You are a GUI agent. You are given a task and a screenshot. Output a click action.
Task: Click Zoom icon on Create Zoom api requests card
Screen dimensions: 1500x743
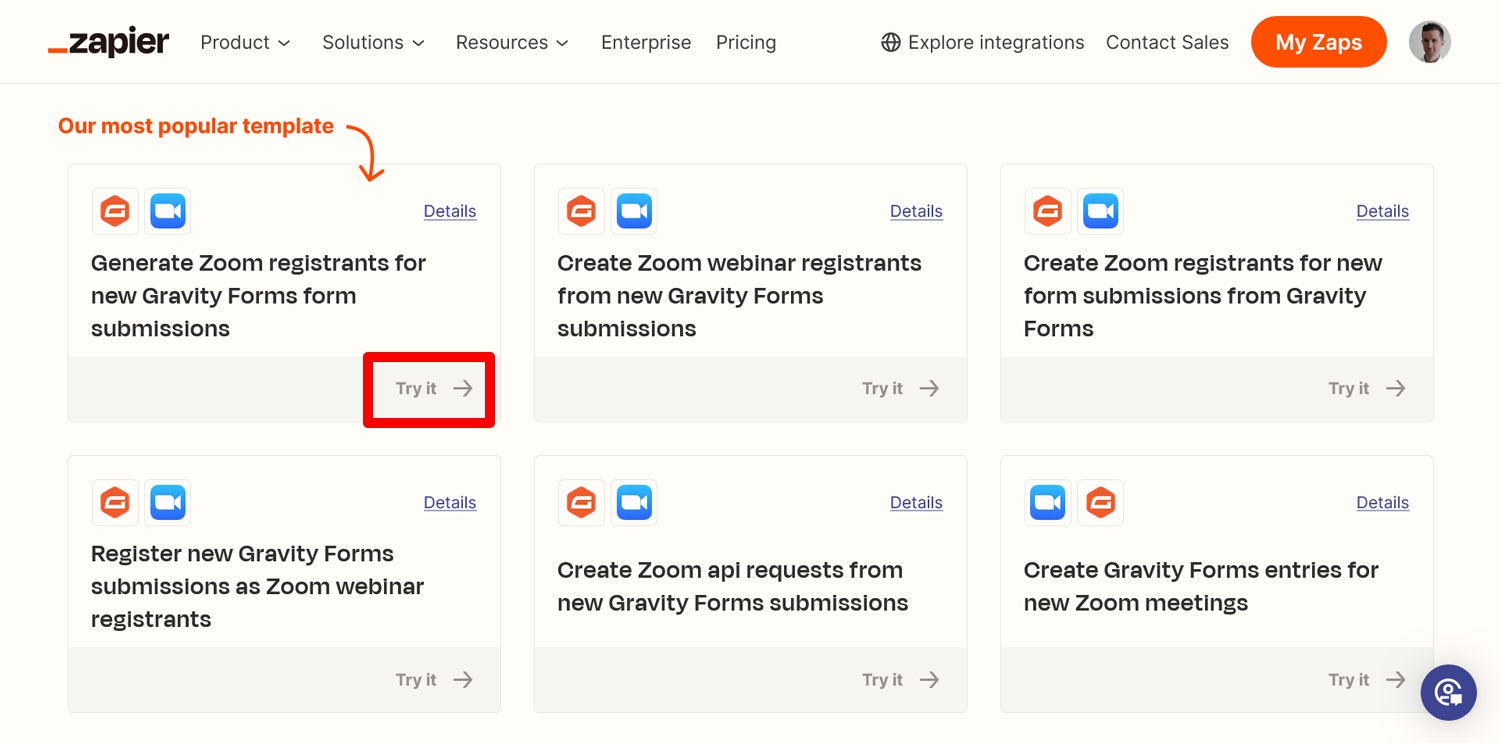click(634, 502)
